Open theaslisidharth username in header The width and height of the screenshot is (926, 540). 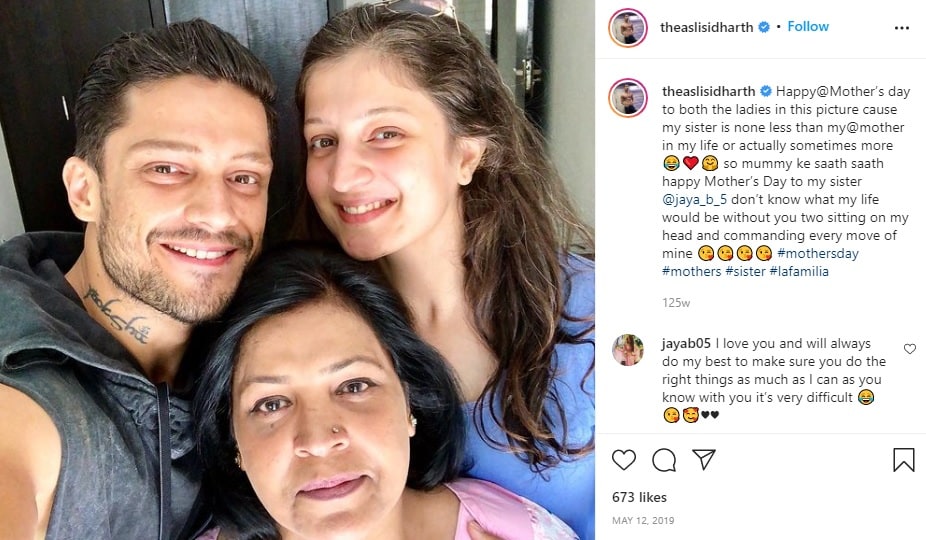(706, 27)
